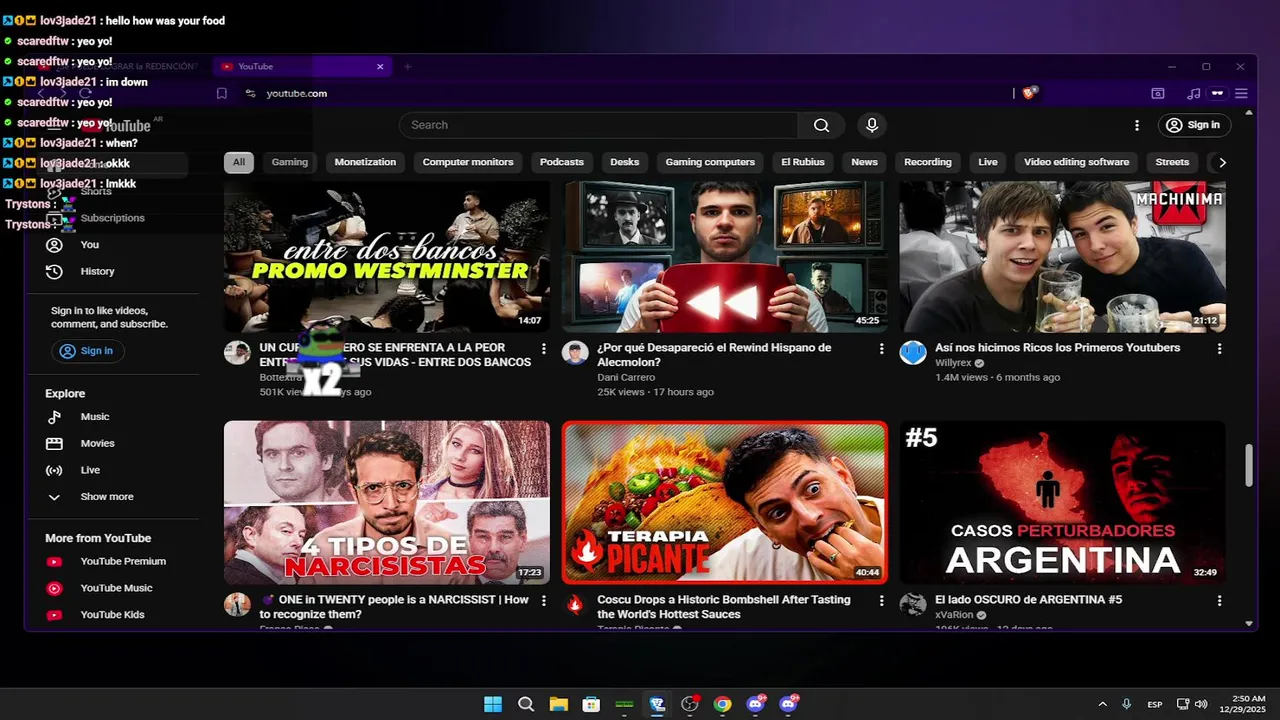The image size is (1280, 720).
Task: Click the bookmark icon in address bar
Action: pos(222,93)
